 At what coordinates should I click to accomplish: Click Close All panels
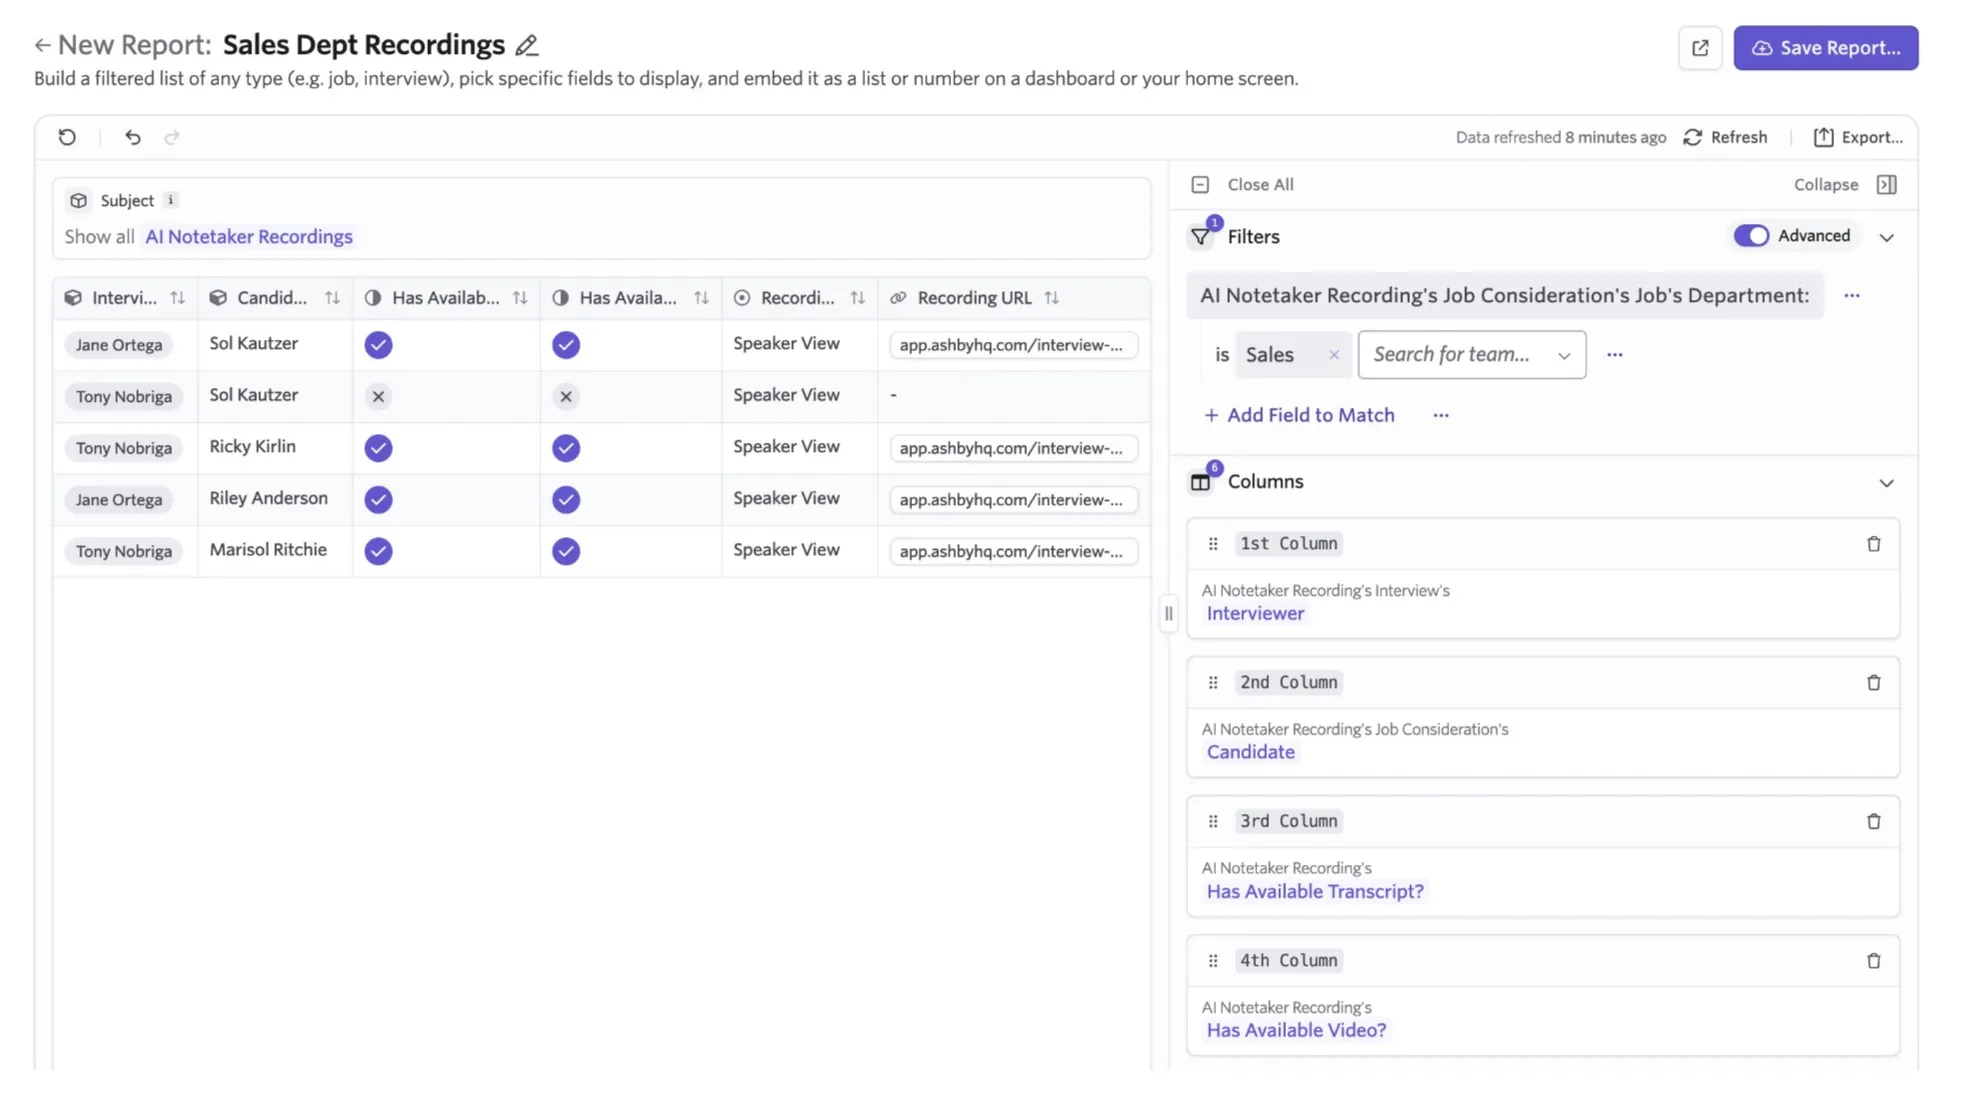click(x=1242, y=184)
